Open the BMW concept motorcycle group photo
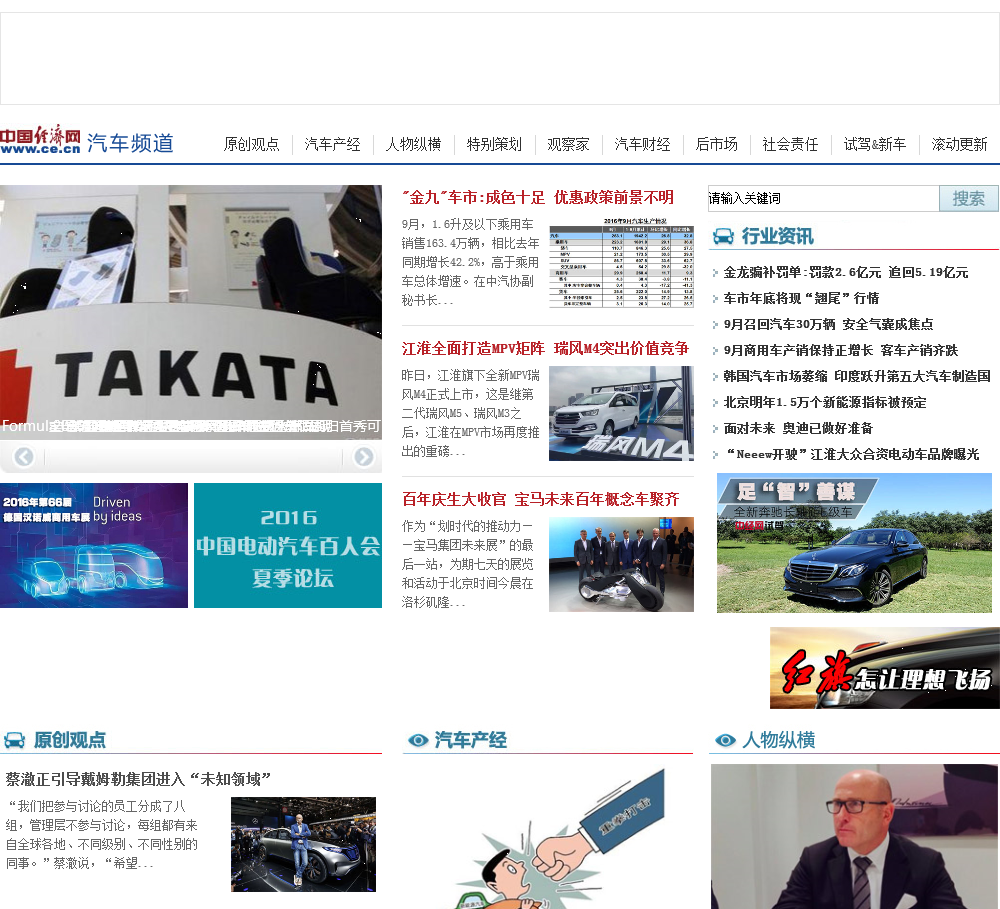Screen dimensions: 1000x909 [x=621, y=565]
